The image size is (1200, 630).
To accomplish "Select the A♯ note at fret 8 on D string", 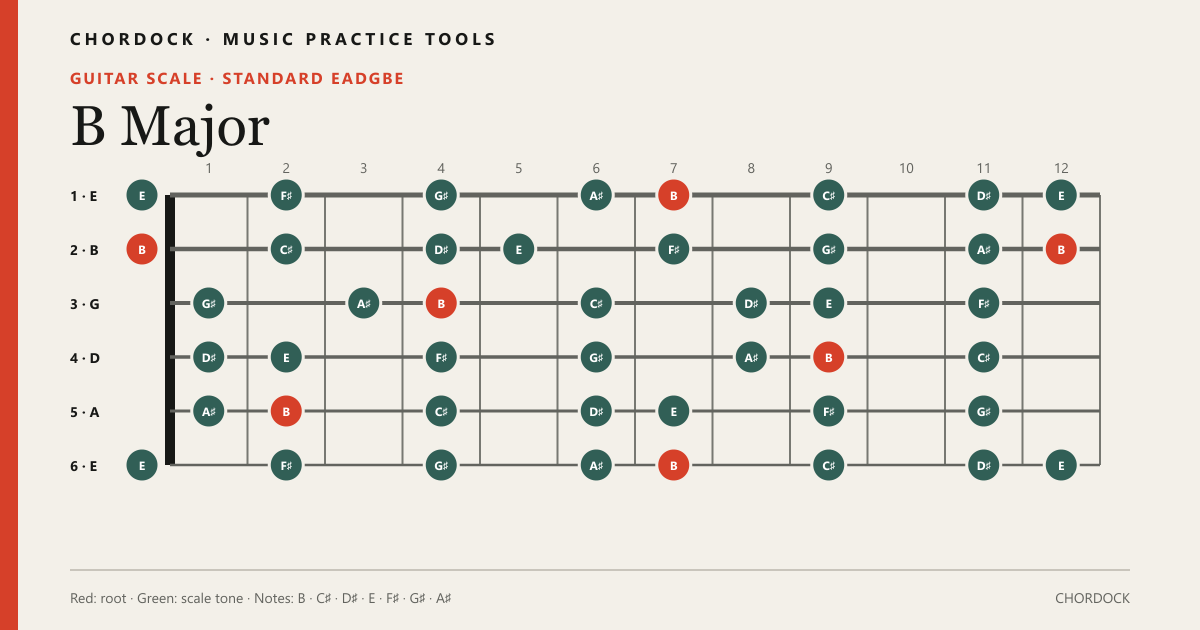I will click(x=751, y=357).
